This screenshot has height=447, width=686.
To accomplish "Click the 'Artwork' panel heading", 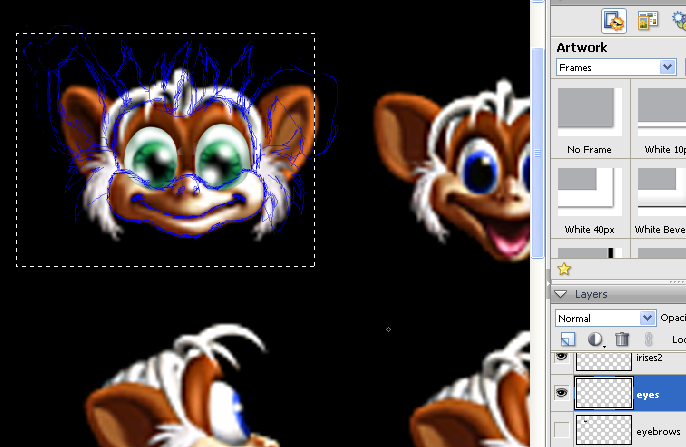I will point(582,47).
